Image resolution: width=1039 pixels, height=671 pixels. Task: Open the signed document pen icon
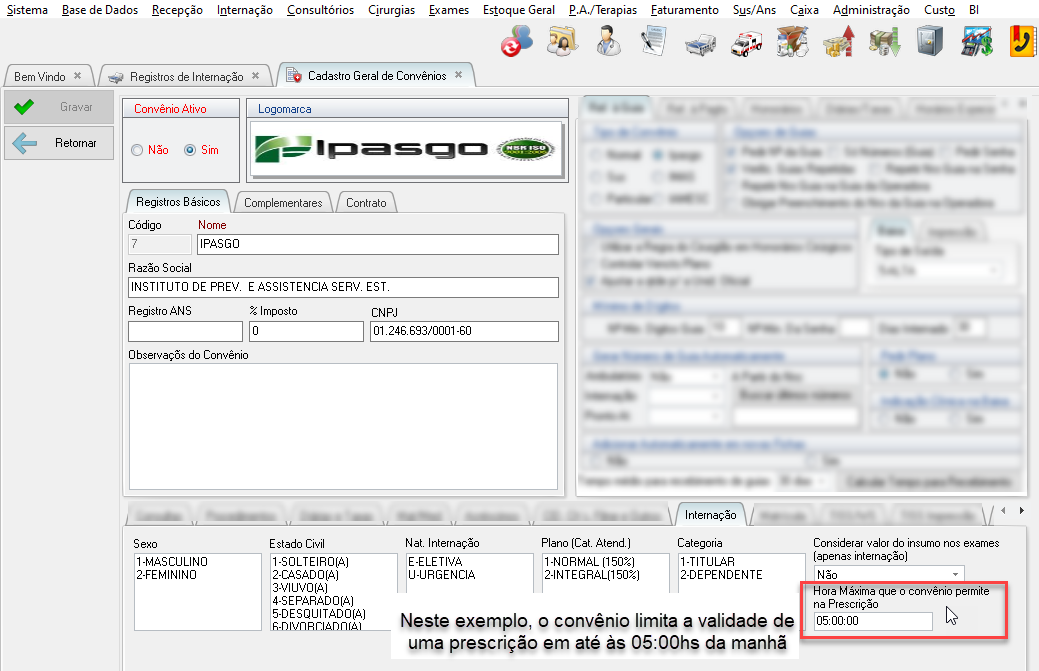654,42
